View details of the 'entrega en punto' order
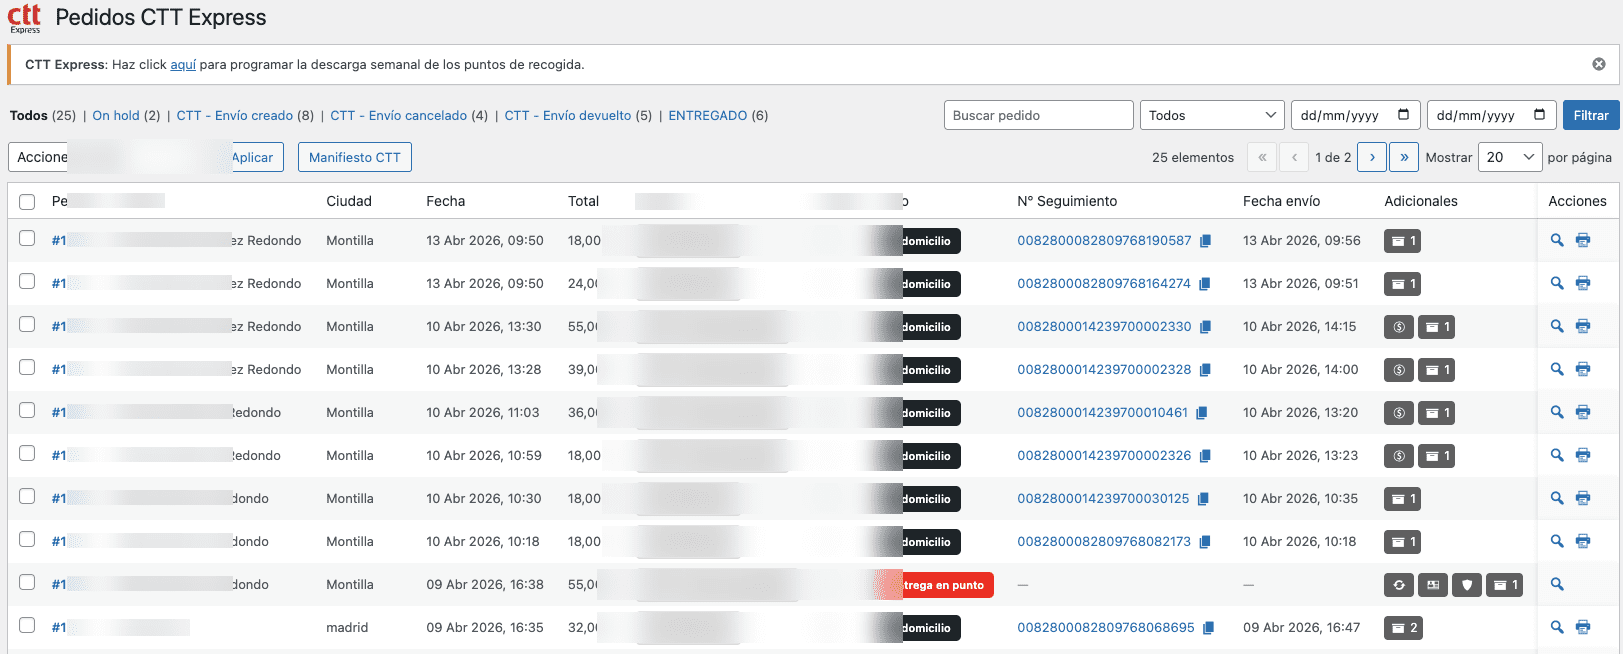 [1557, 584]
